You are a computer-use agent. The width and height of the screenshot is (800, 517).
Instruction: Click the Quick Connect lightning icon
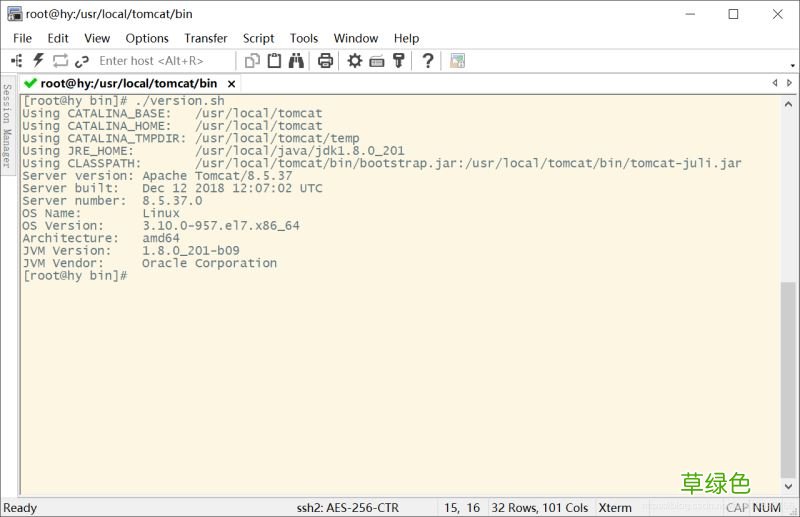[38, 61]
